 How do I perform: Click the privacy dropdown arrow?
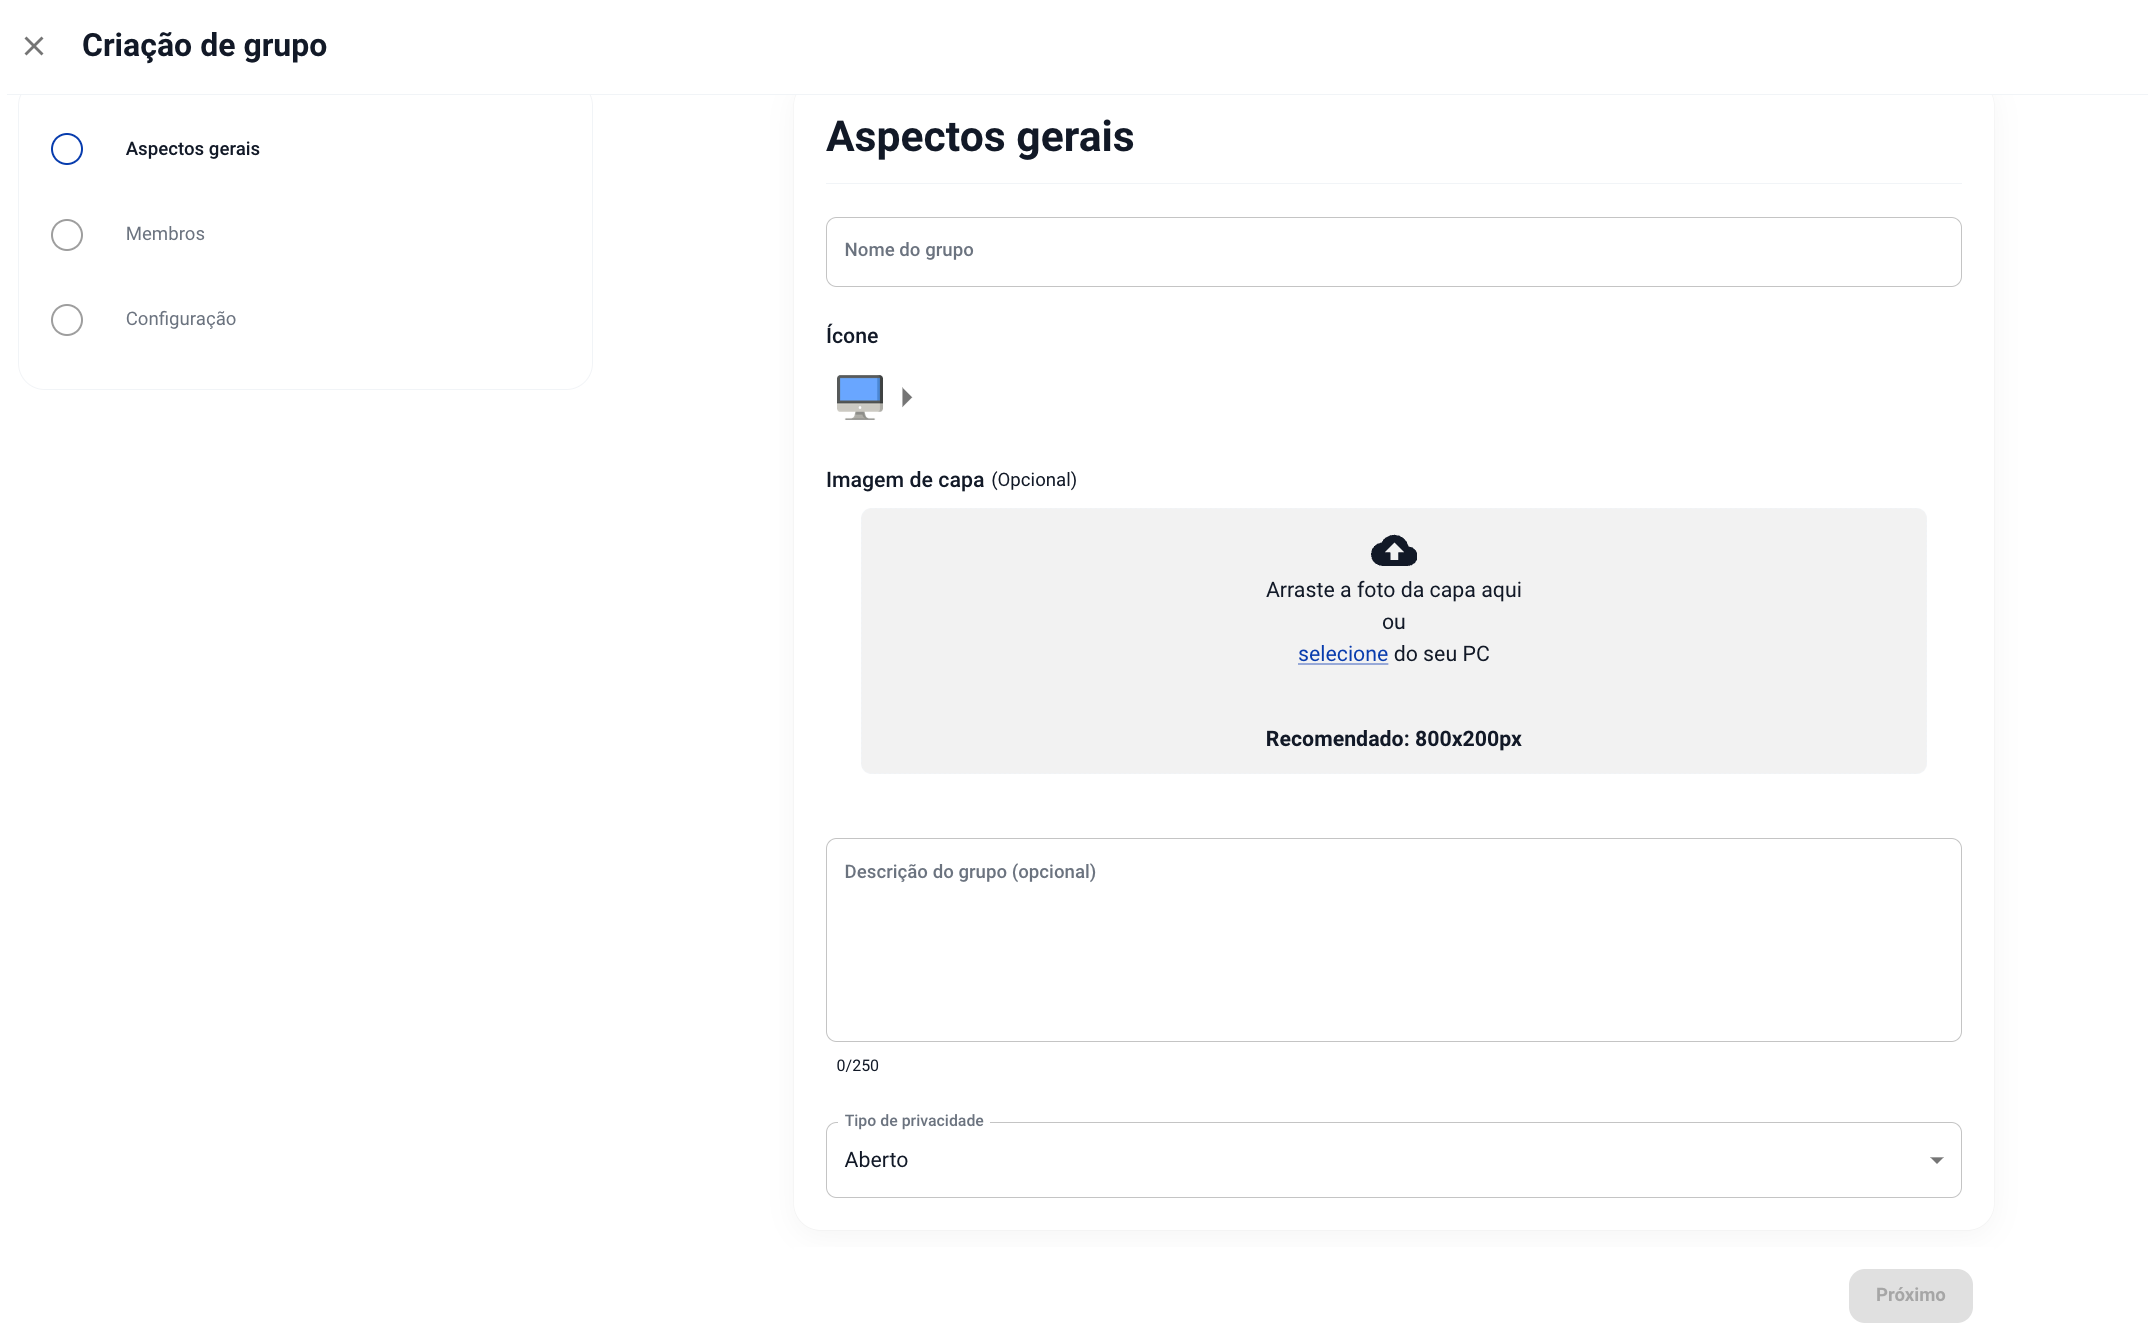pos(1936,1160)
